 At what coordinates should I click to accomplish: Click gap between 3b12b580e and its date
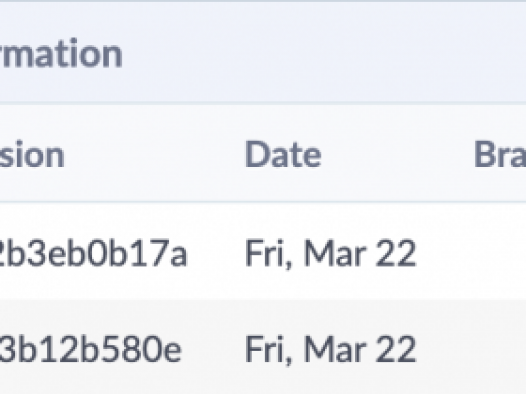pos(213,349)
